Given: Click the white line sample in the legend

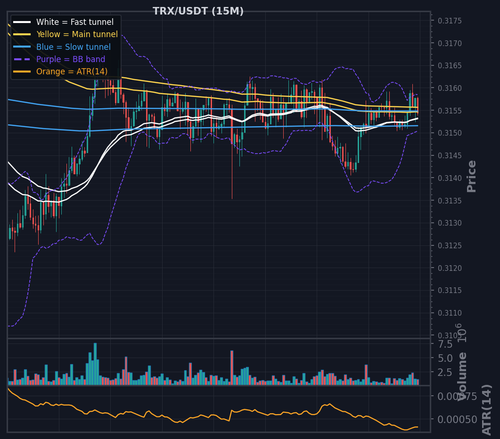Looking at the screenshot, I should point(22,22).
